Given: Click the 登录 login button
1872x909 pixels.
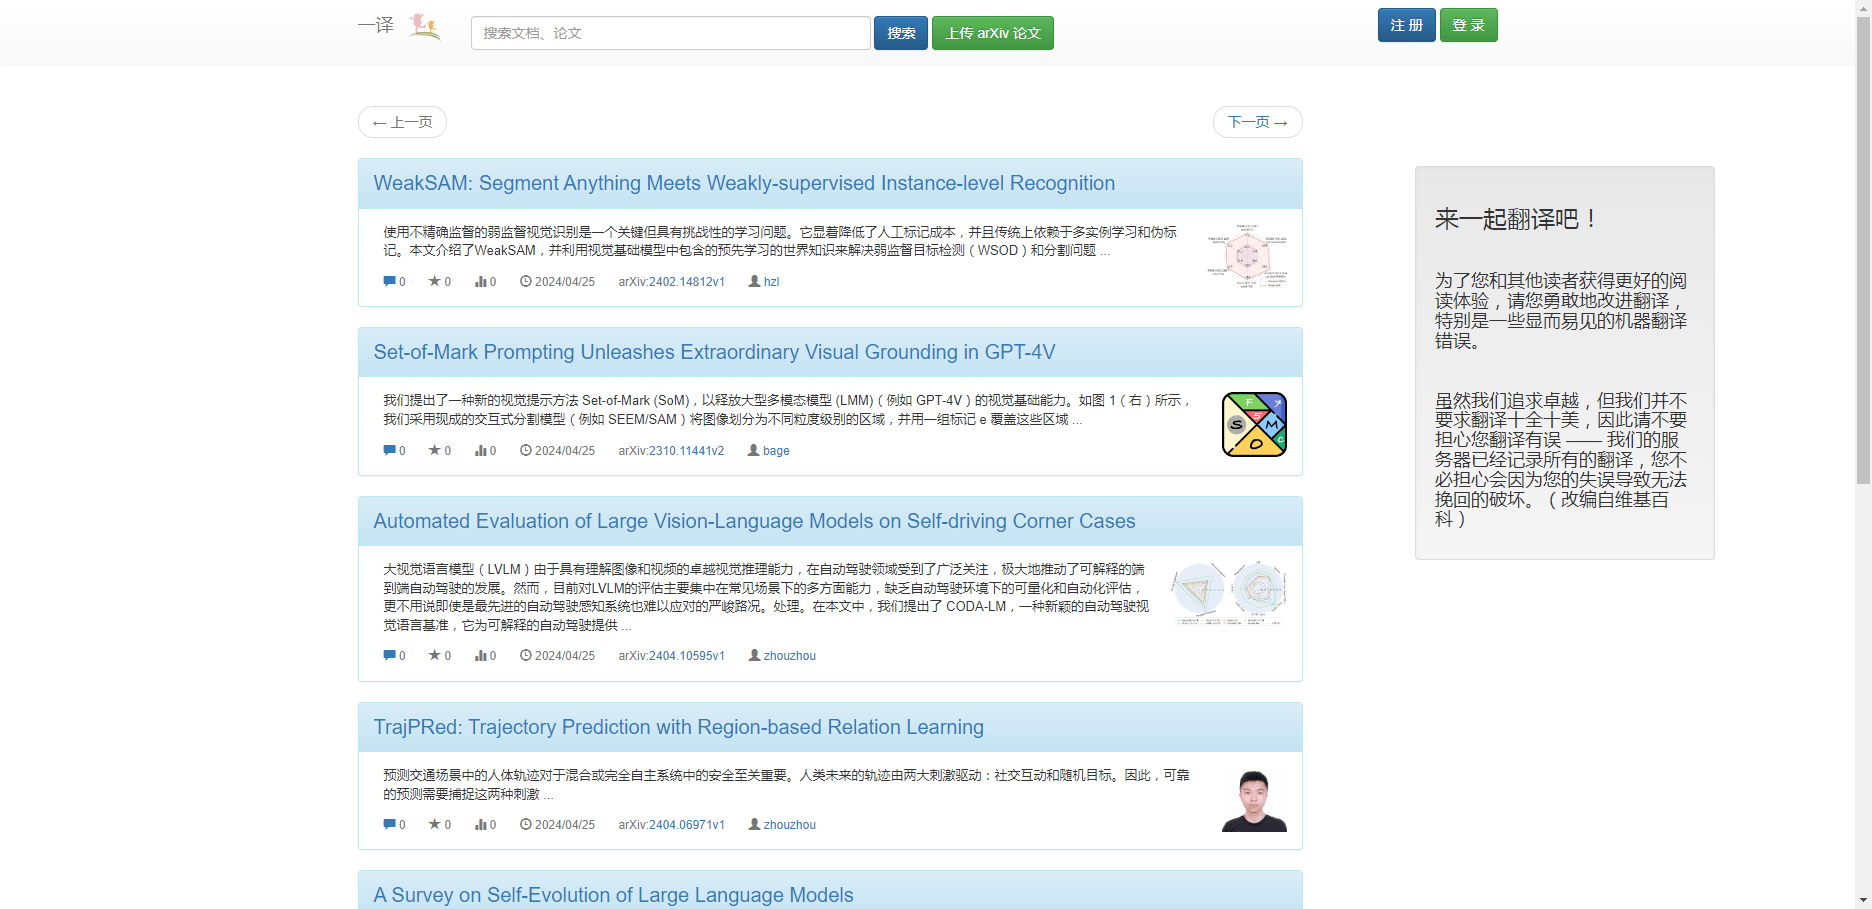Looking at the screenshot, I should pos(1468,25).
